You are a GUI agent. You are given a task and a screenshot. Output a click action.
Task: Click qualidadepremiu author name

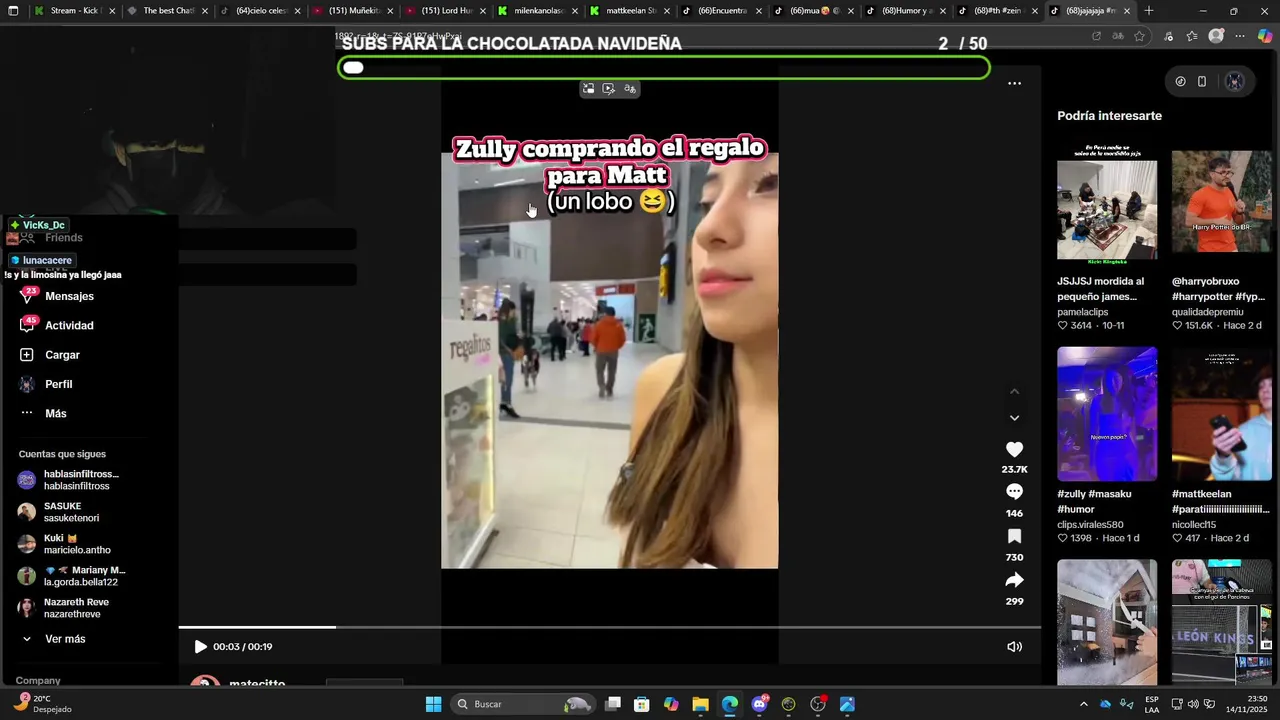[x=1208, y=312]
